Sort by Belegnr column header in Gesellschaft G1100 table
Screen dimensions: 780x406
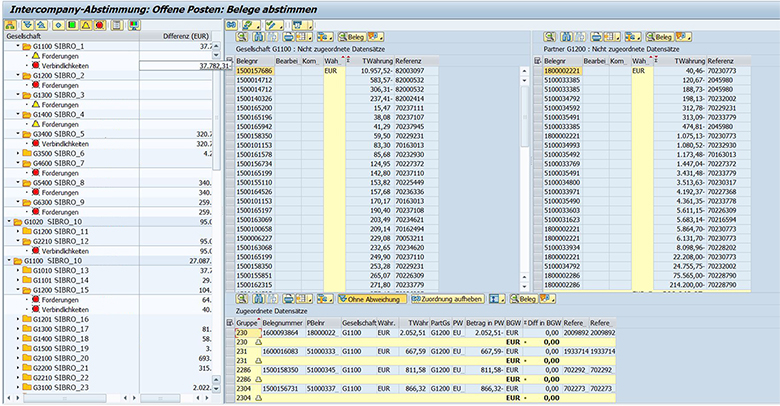[255, 61]
